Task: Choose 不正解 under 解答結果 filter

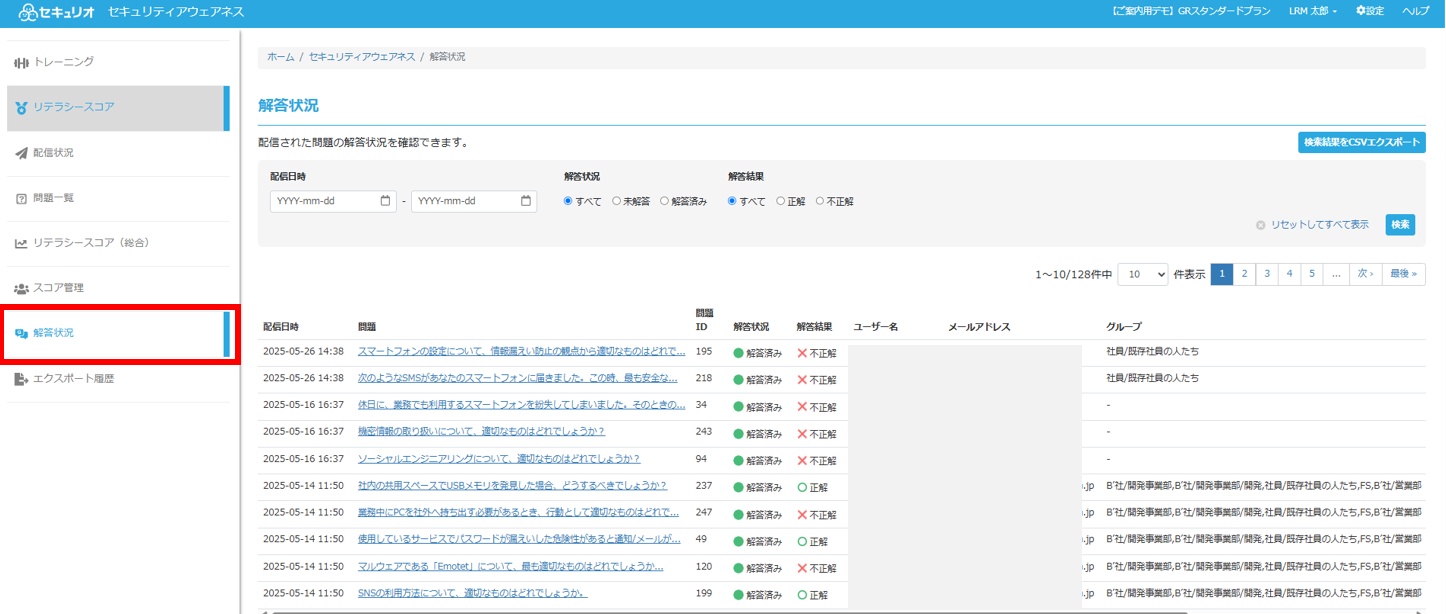Action: 820,201
